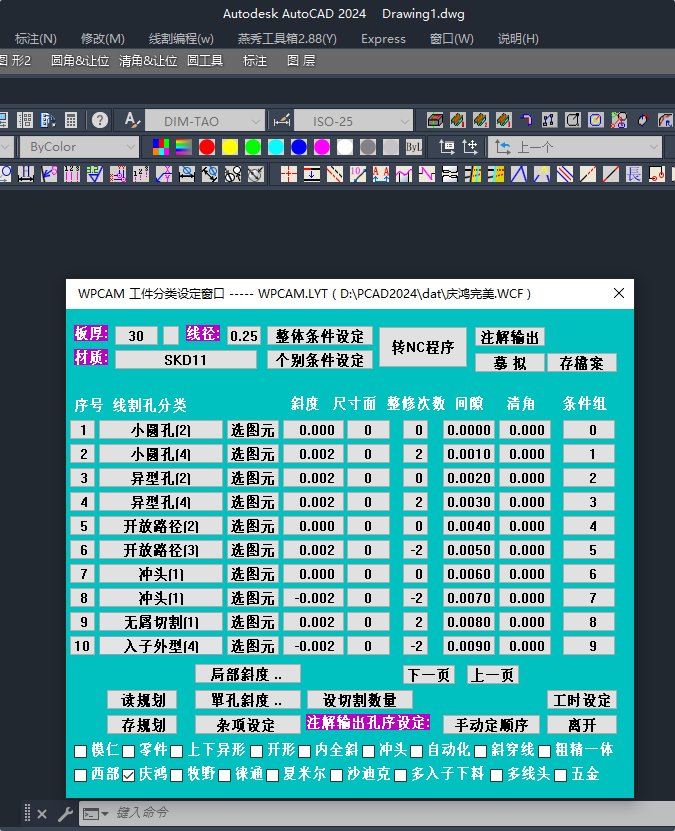Uncheck the 庆鸿 checkbox
Screen dimensions: 675x831
click(x=128, y=775)
